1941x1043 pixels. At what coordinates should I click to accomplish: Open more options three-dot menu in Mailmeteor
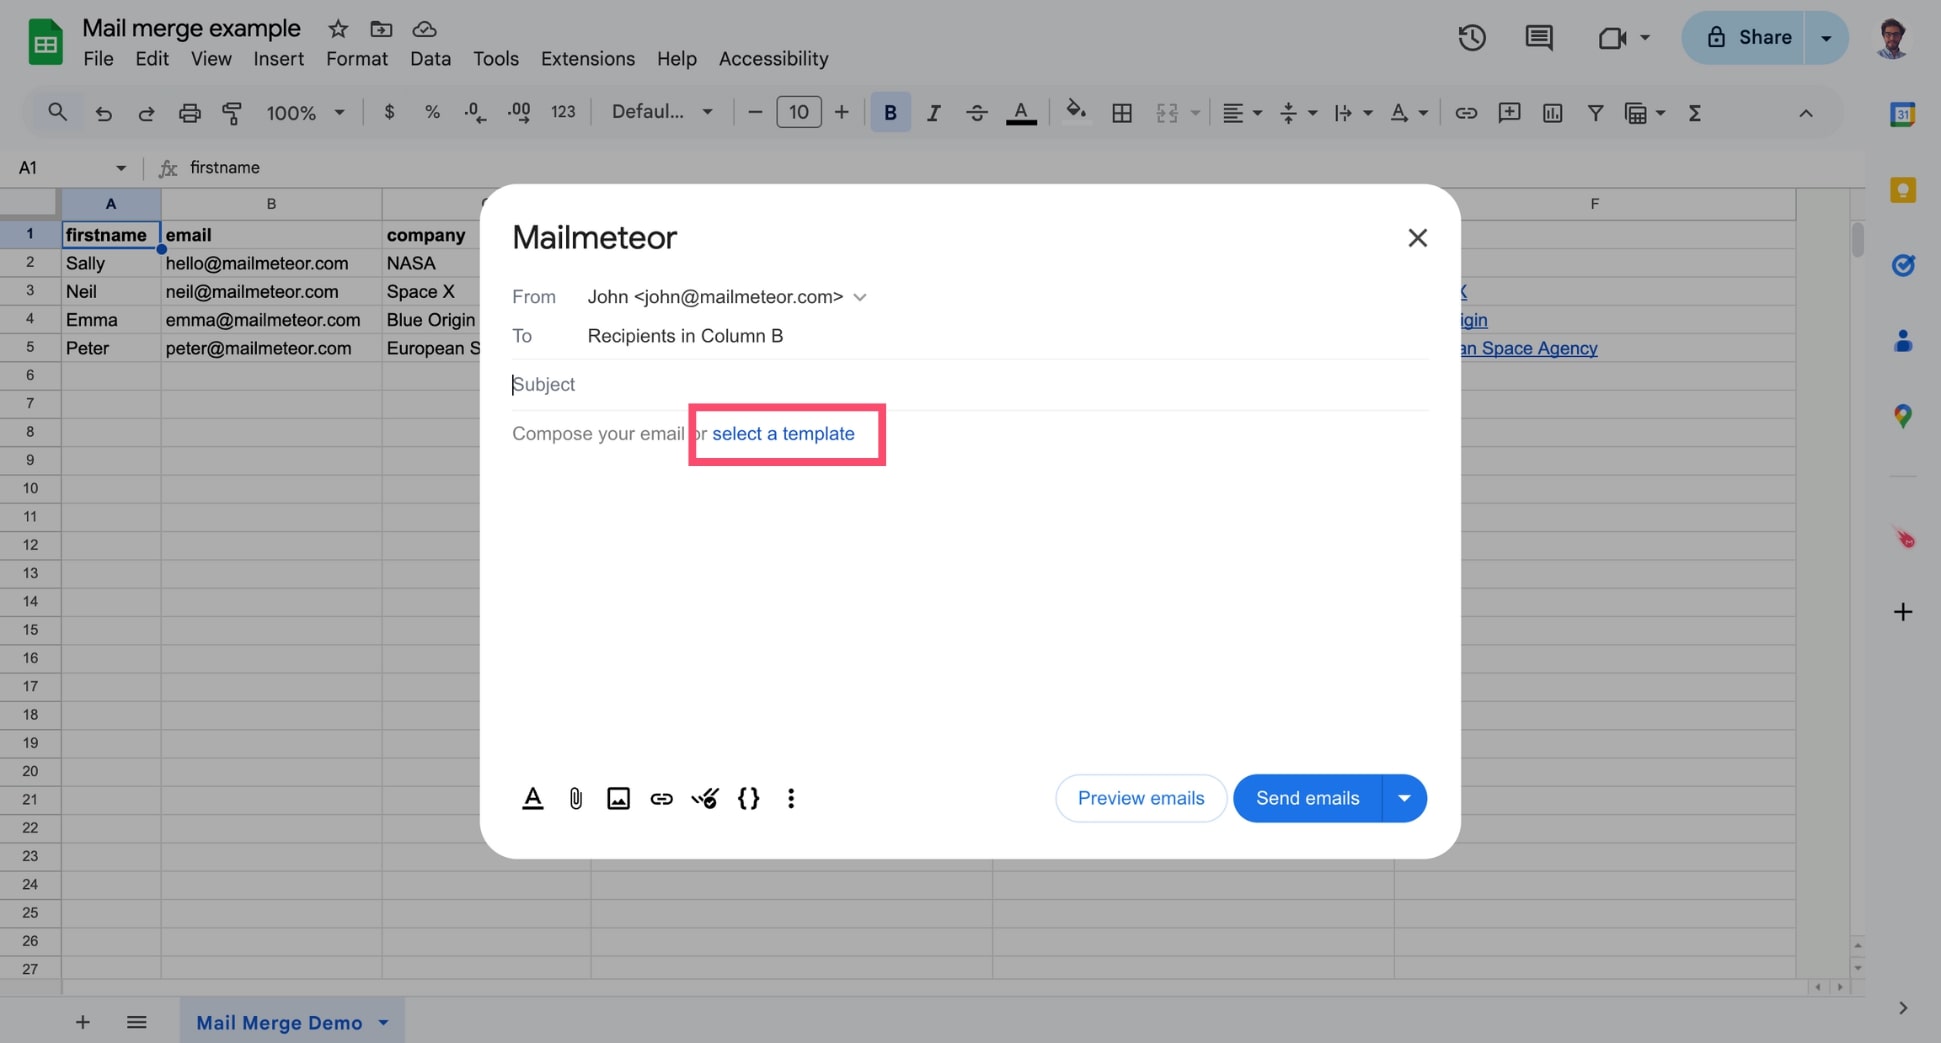coord(791,798)
